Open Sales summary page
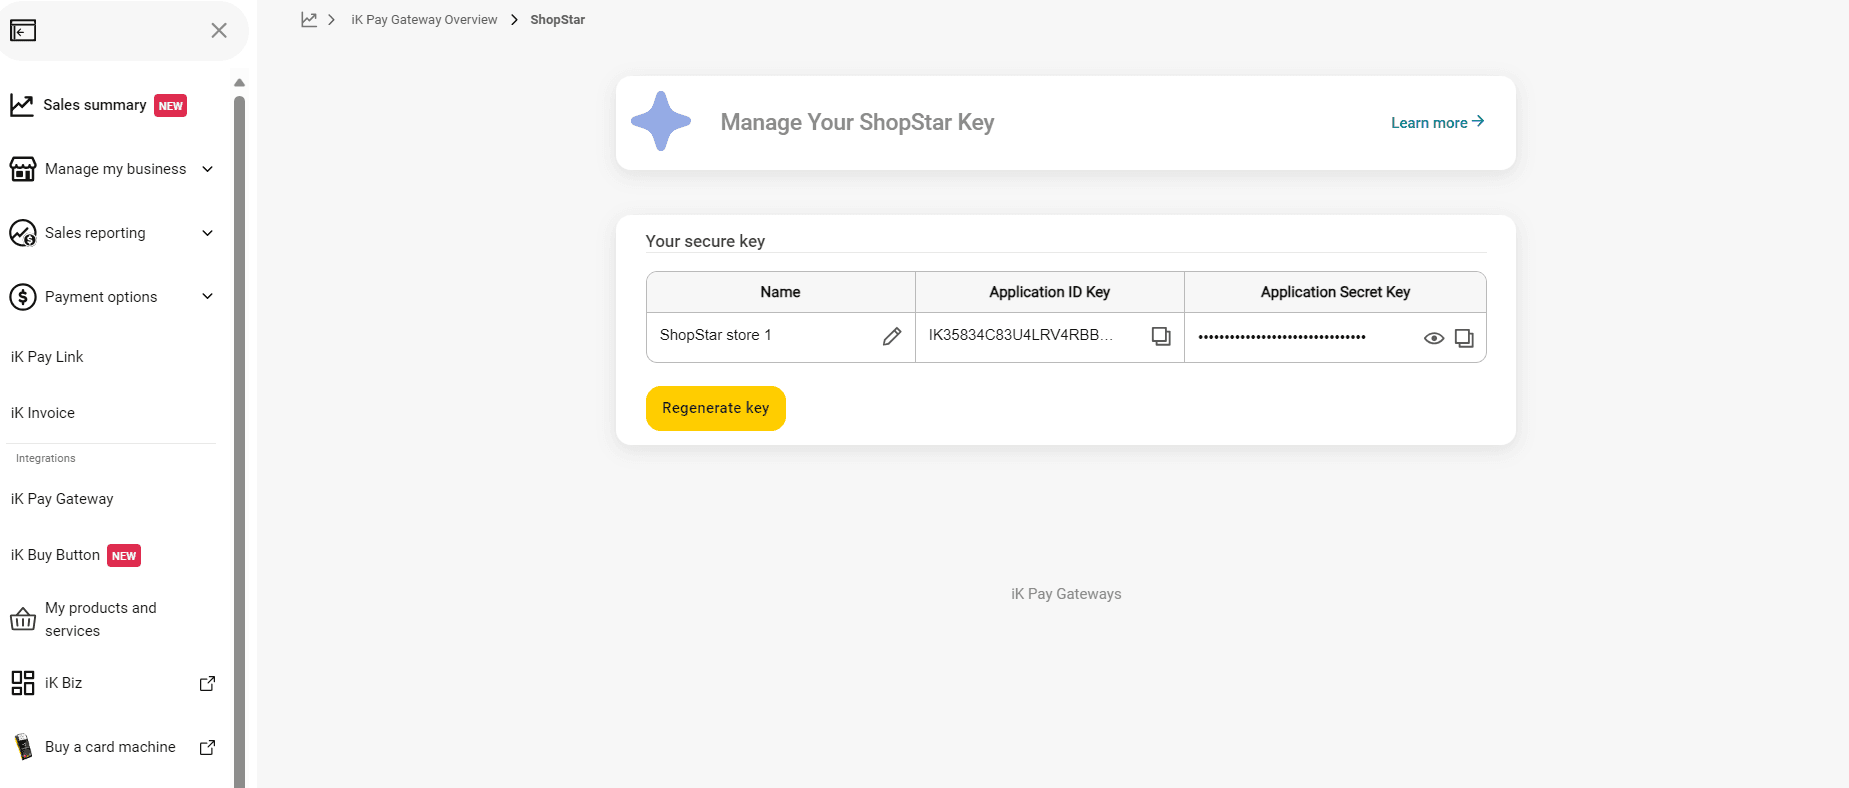 click(x=95, y=105)
